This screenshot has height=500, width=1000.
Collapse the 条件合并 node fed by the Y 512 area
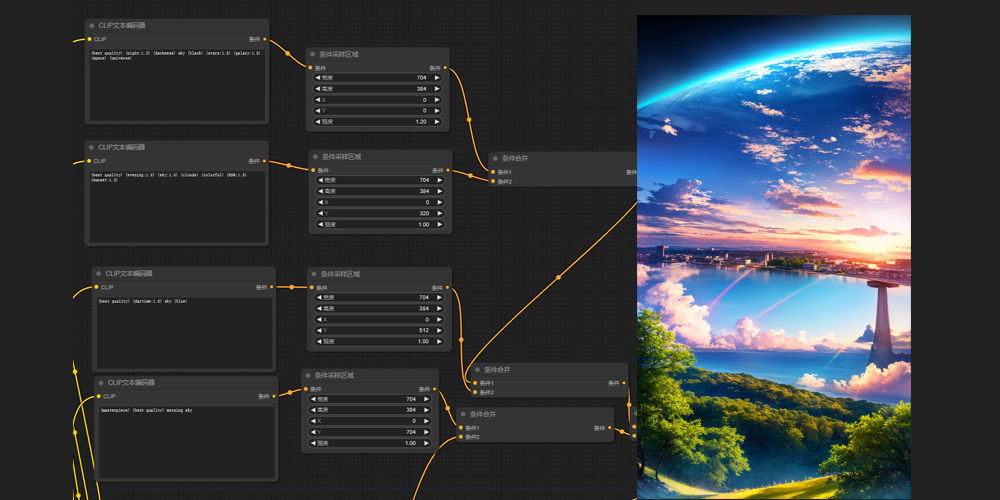(478, 370)
